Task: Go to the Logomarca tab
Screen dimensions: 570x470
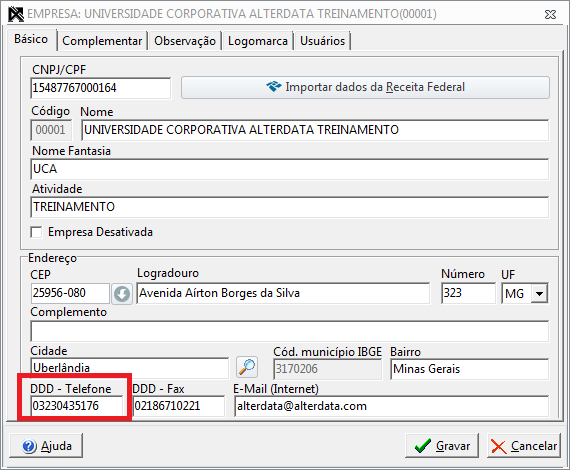Action: coord(258,41)
